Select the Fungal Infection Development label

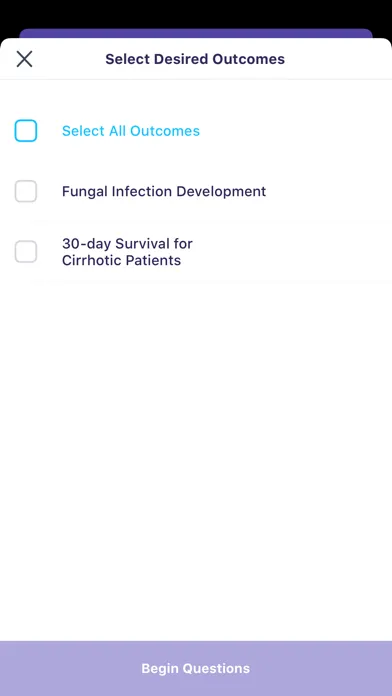tap(164, 191)
